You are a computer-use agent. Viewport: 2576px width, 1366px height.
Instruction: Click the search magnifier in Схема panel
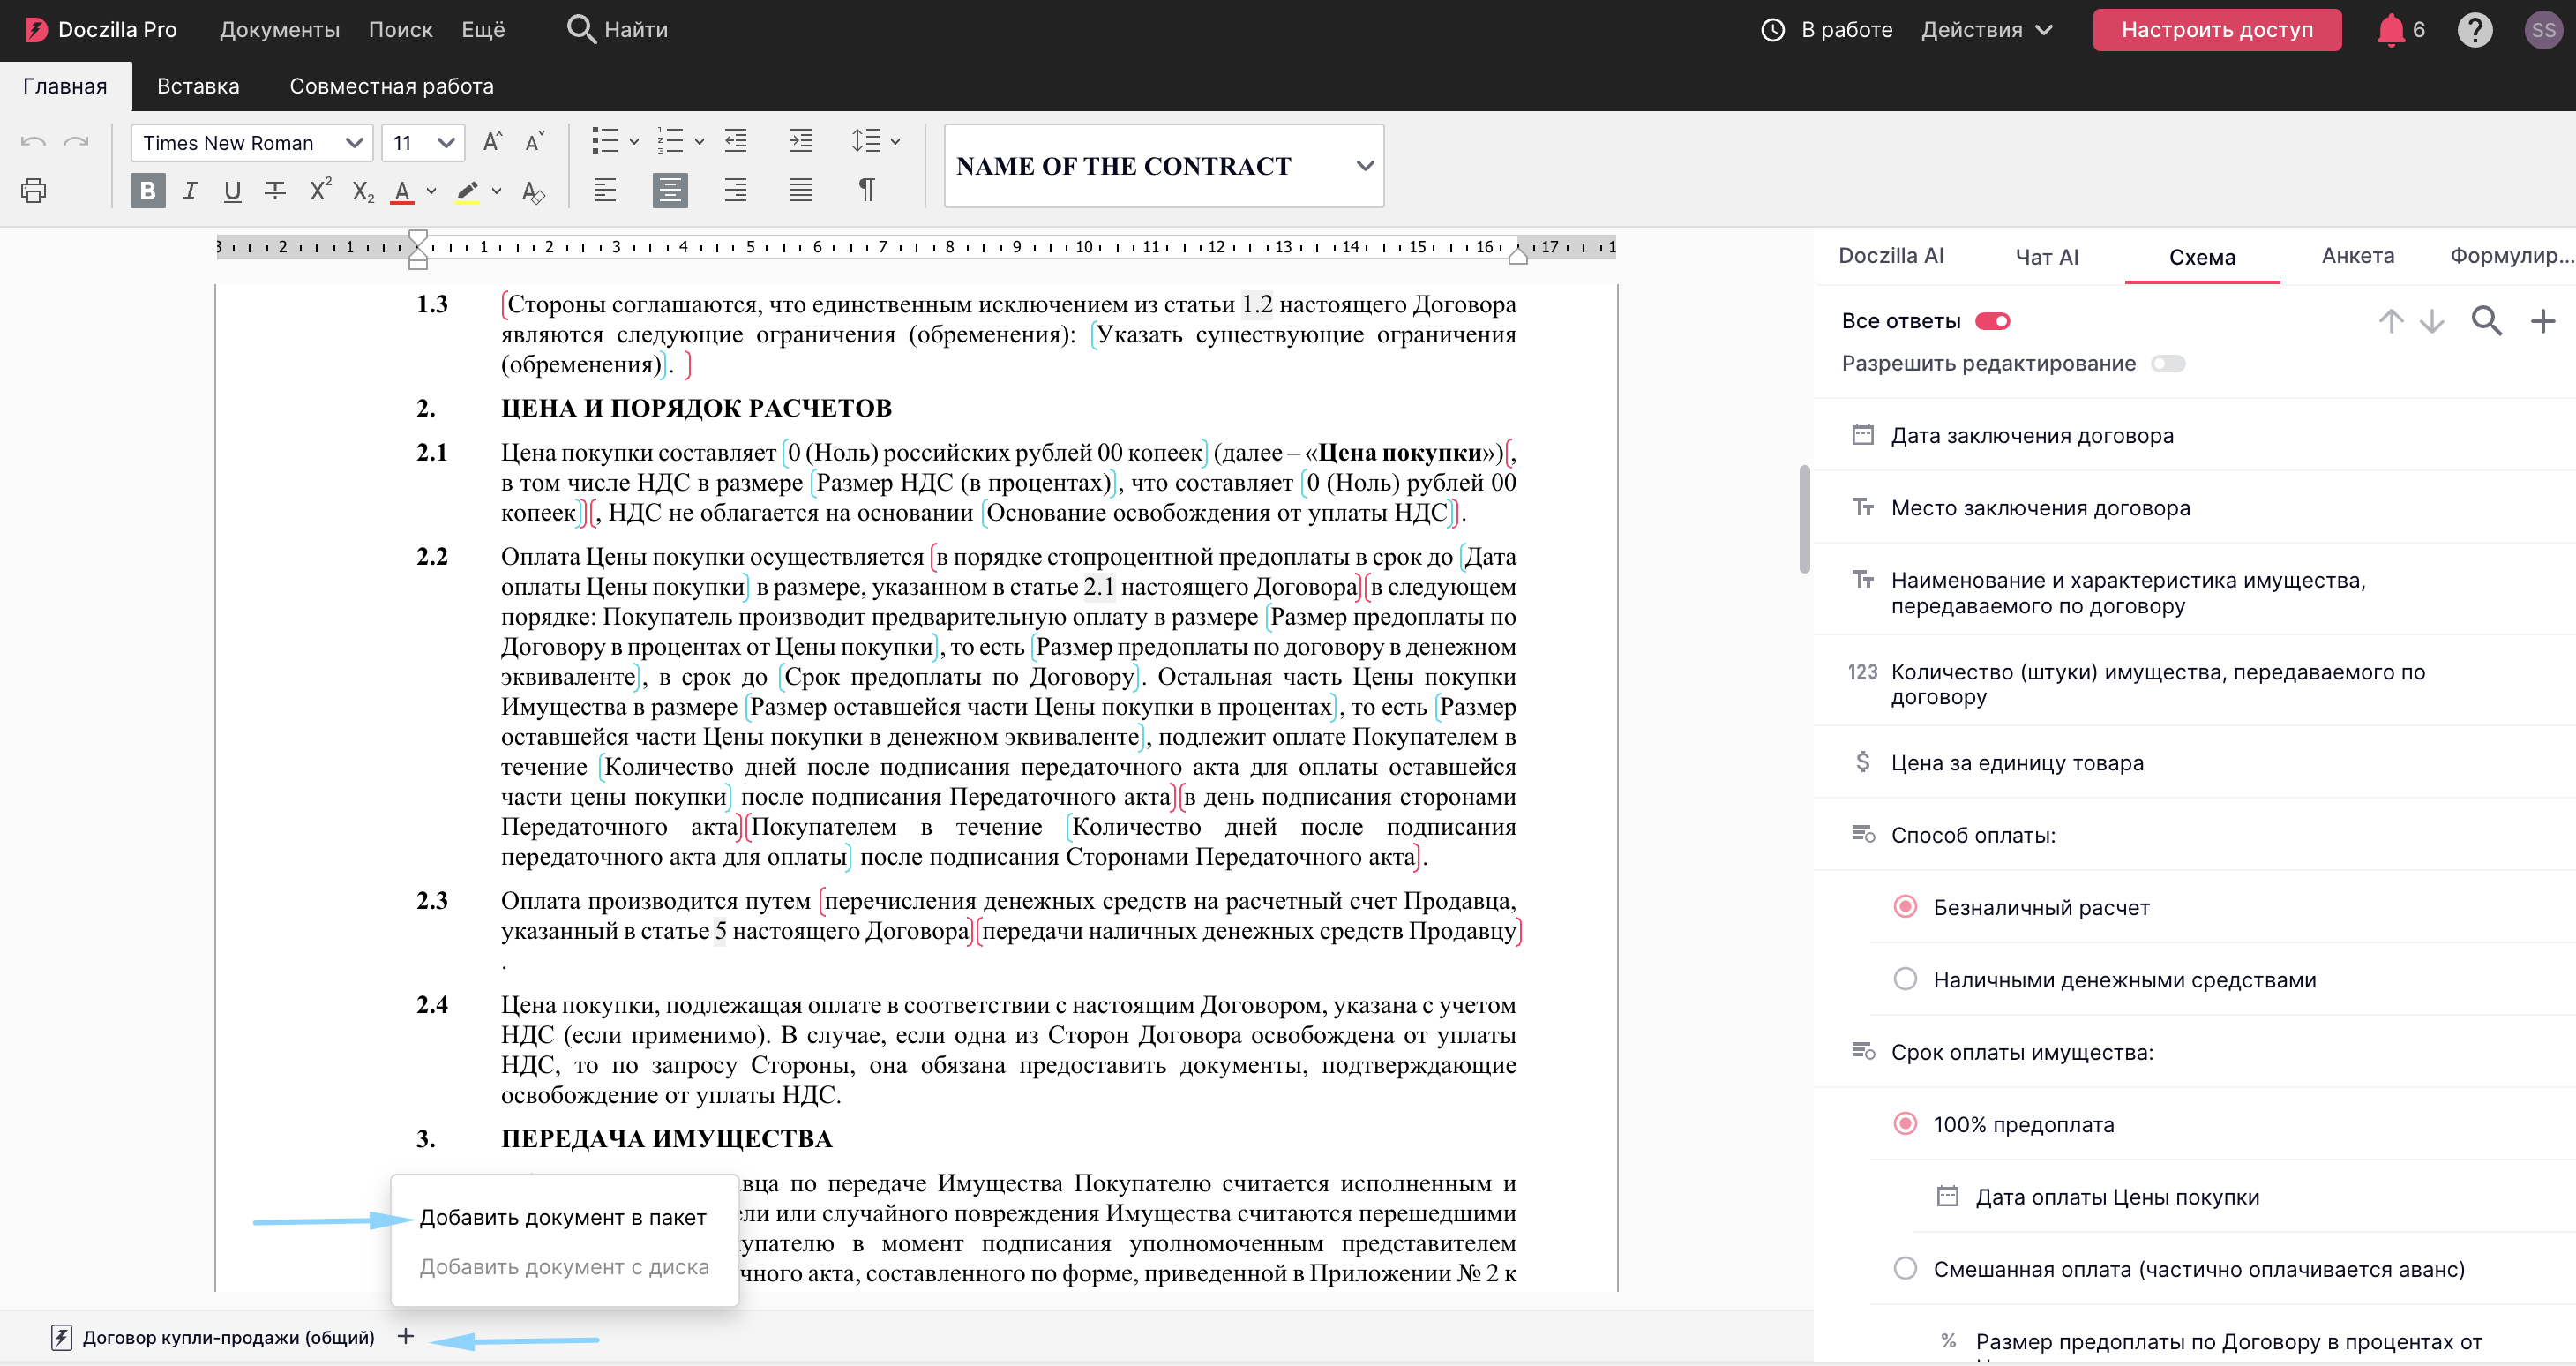click(x=2486, y=321)
